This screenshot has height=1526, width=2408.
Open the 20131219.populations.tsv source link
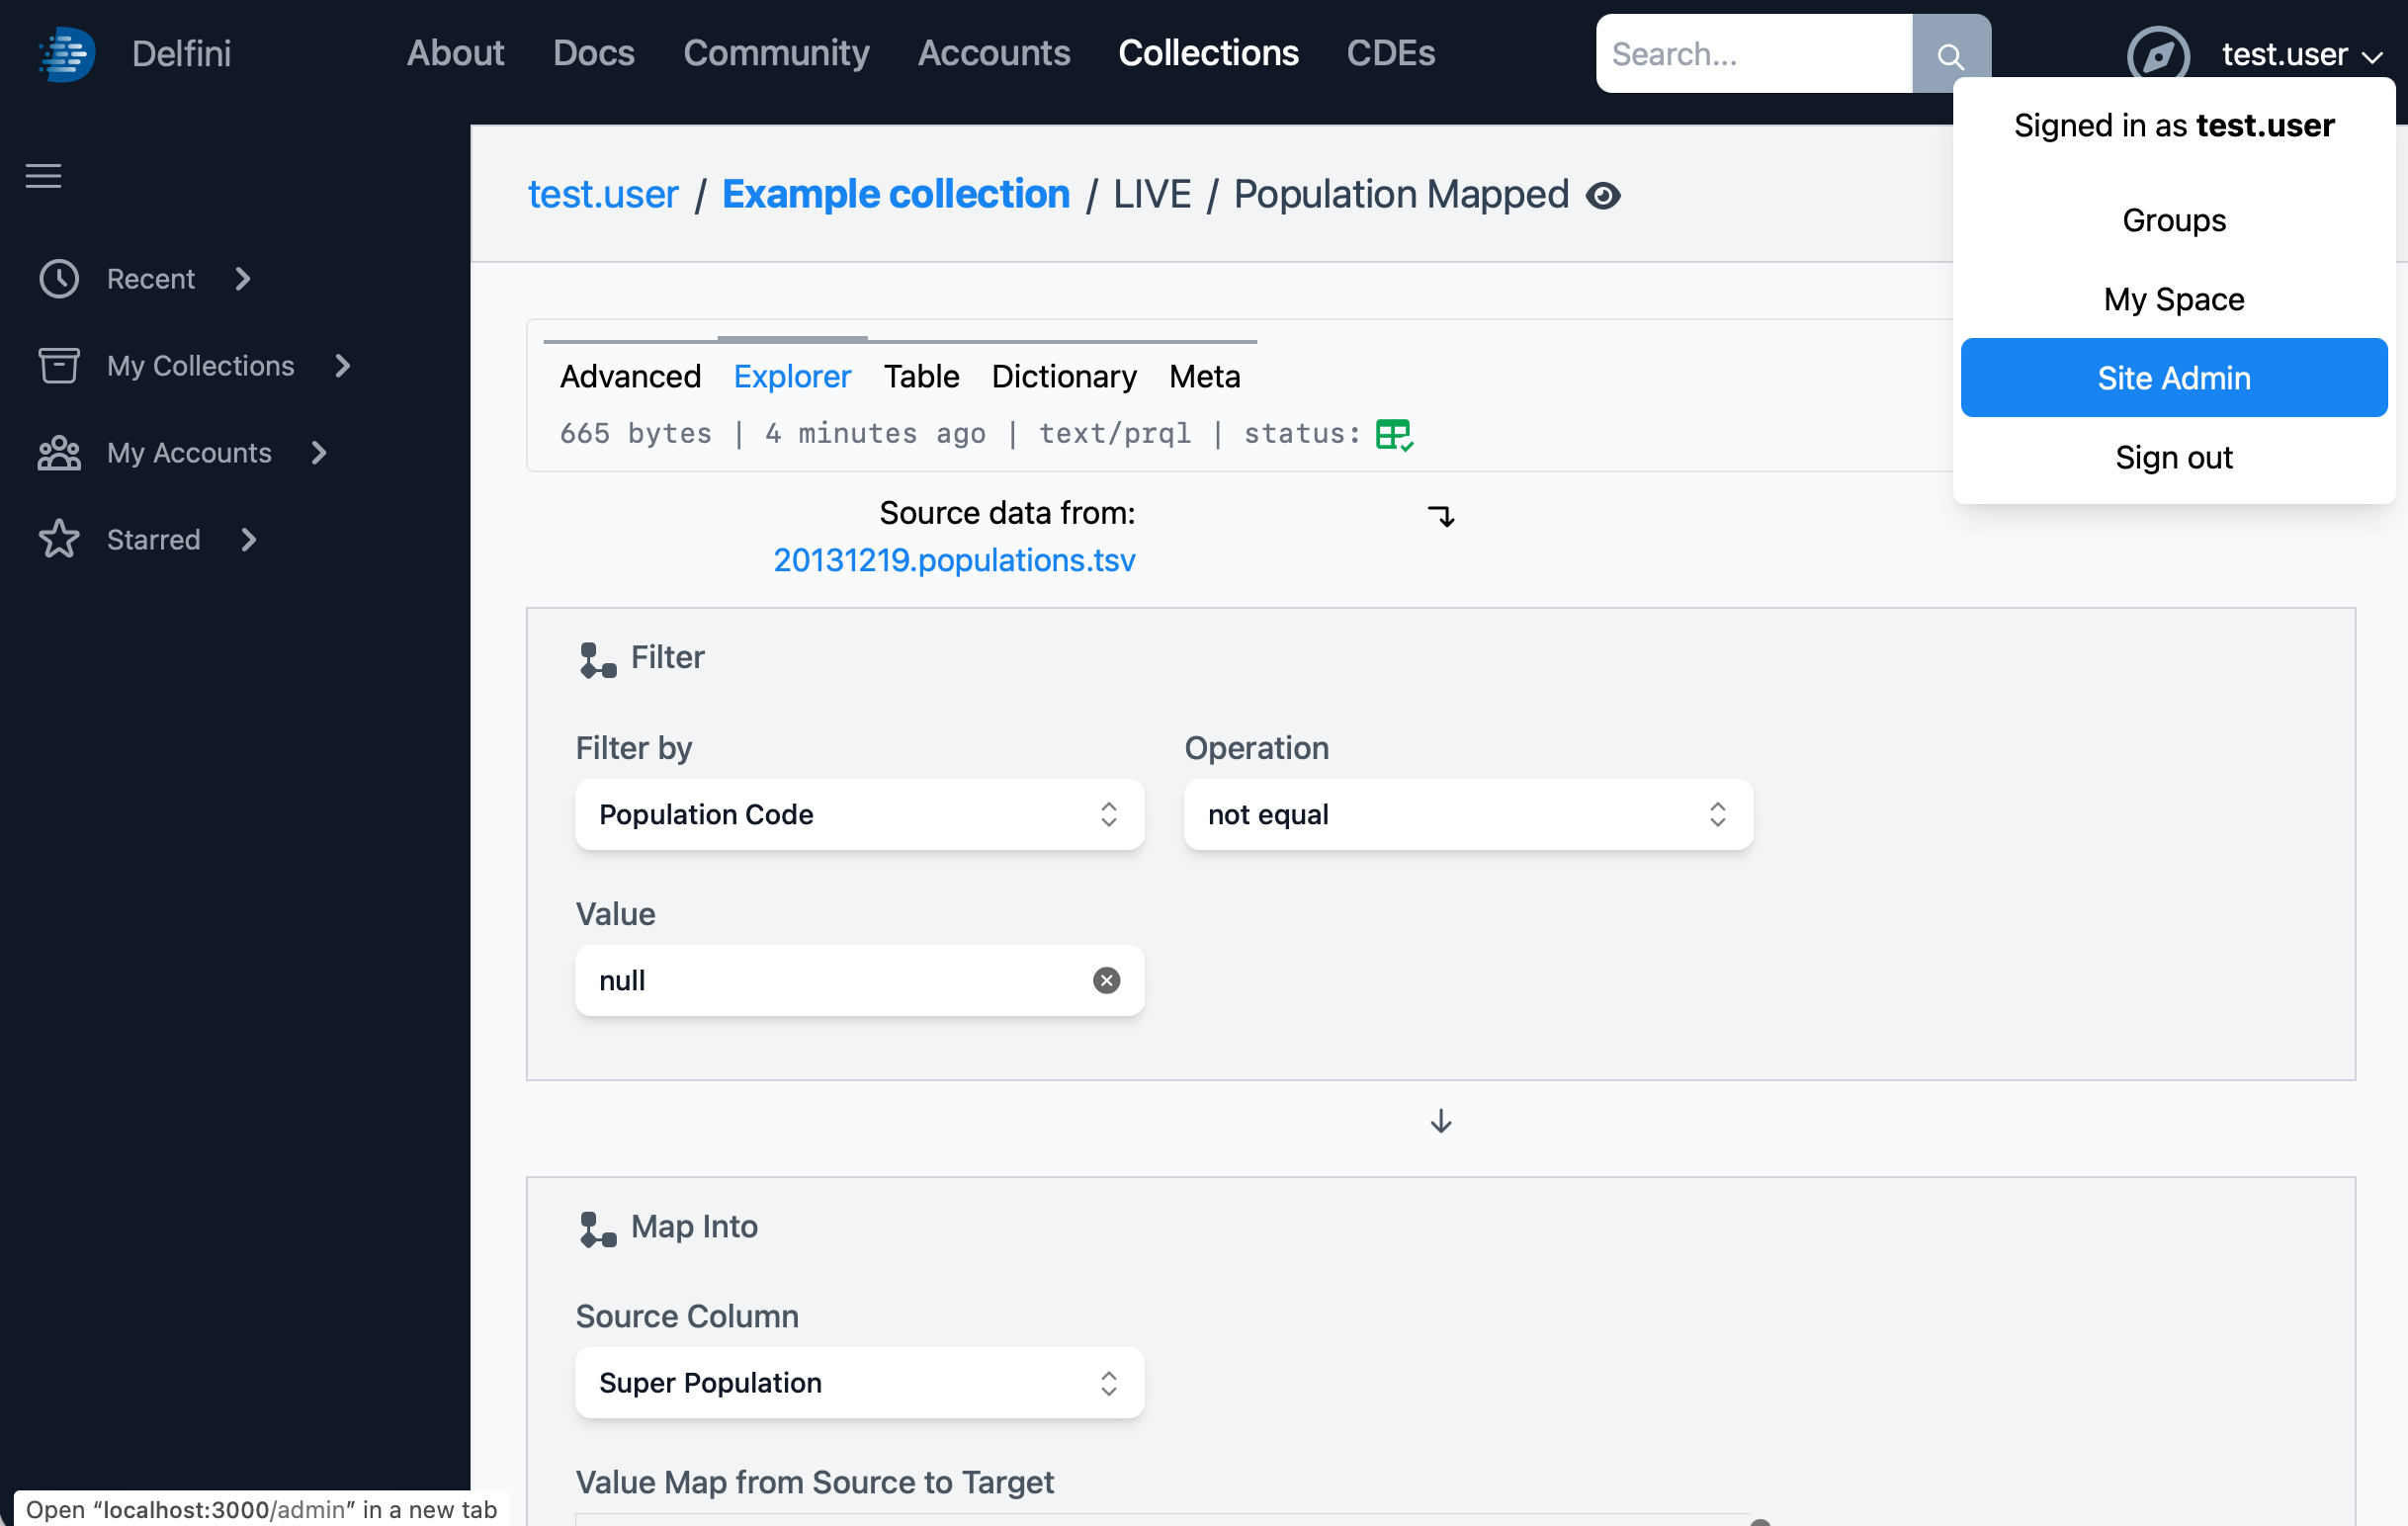954,560
